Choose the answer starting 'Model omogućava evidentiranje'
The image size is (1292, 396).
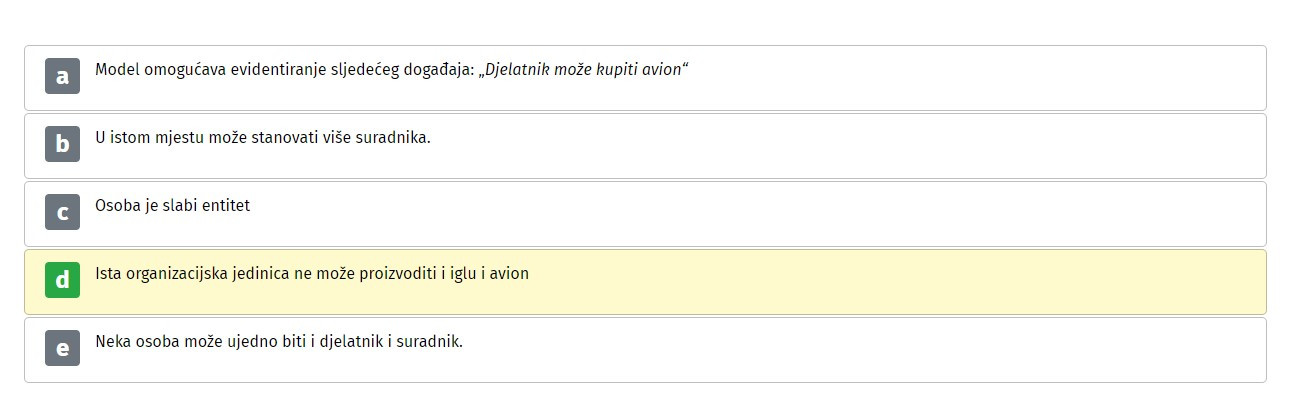(x=645, y=78)
